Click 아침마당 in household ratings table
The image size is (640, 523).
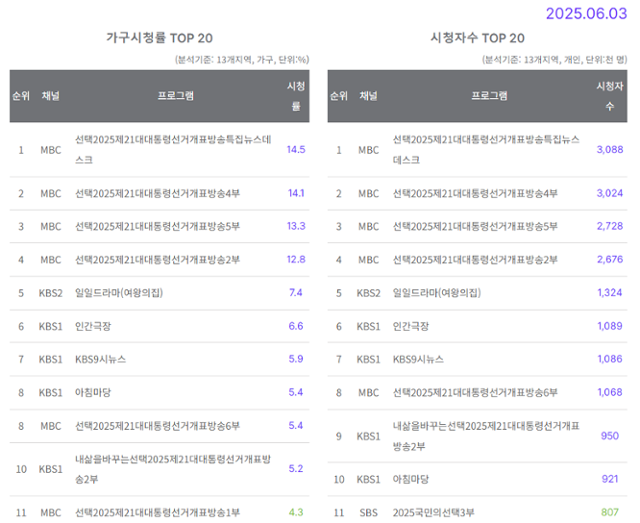[x=93, y=393]
